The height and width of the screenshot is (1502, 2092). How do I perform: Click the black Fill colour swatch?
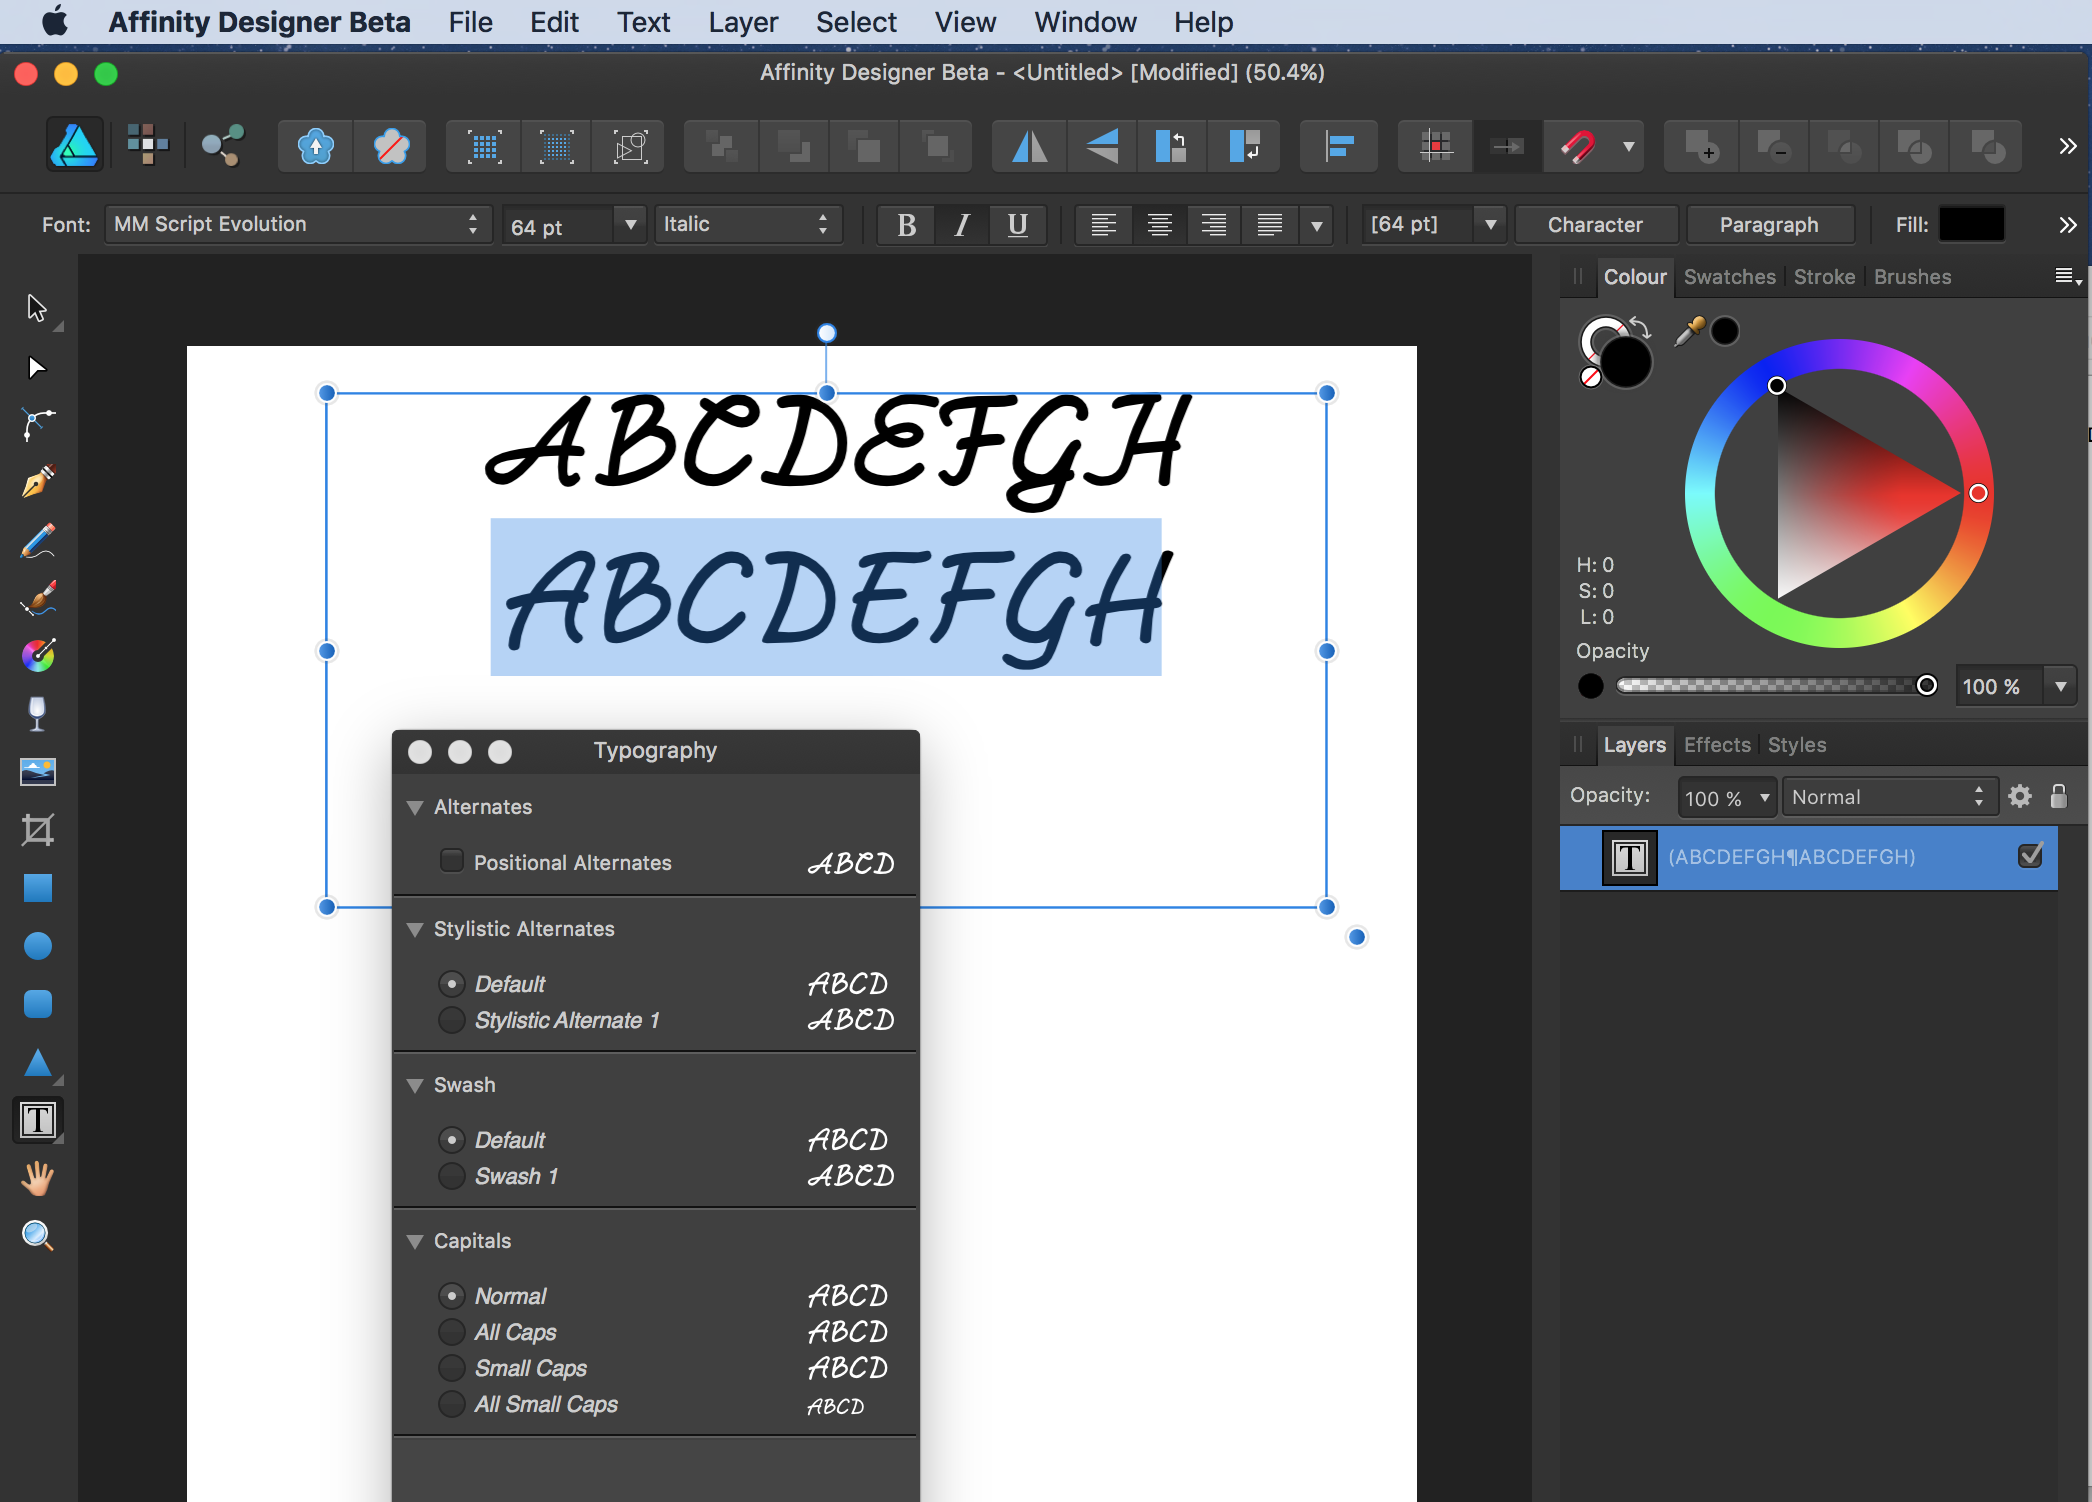(1971, 224)
